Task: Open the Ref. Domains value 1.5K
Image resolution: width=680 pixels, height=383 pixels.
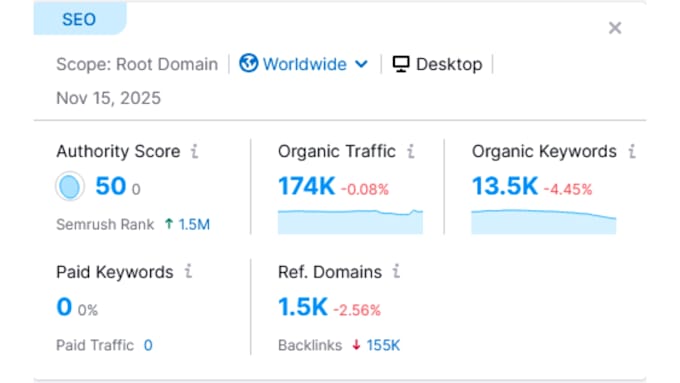Action: click(x=303, y=307)
